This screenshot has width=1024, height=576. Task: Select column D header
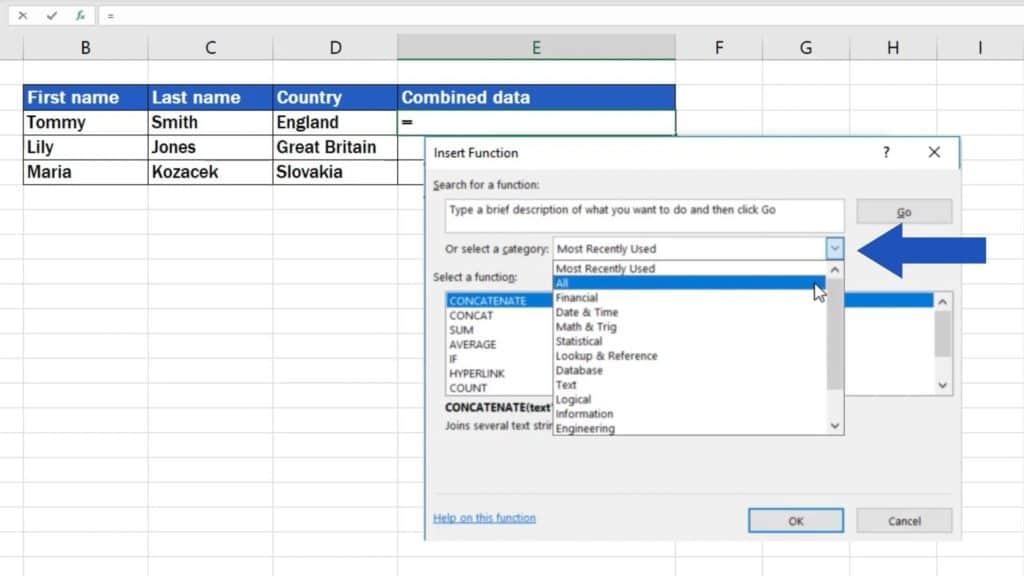335,48
